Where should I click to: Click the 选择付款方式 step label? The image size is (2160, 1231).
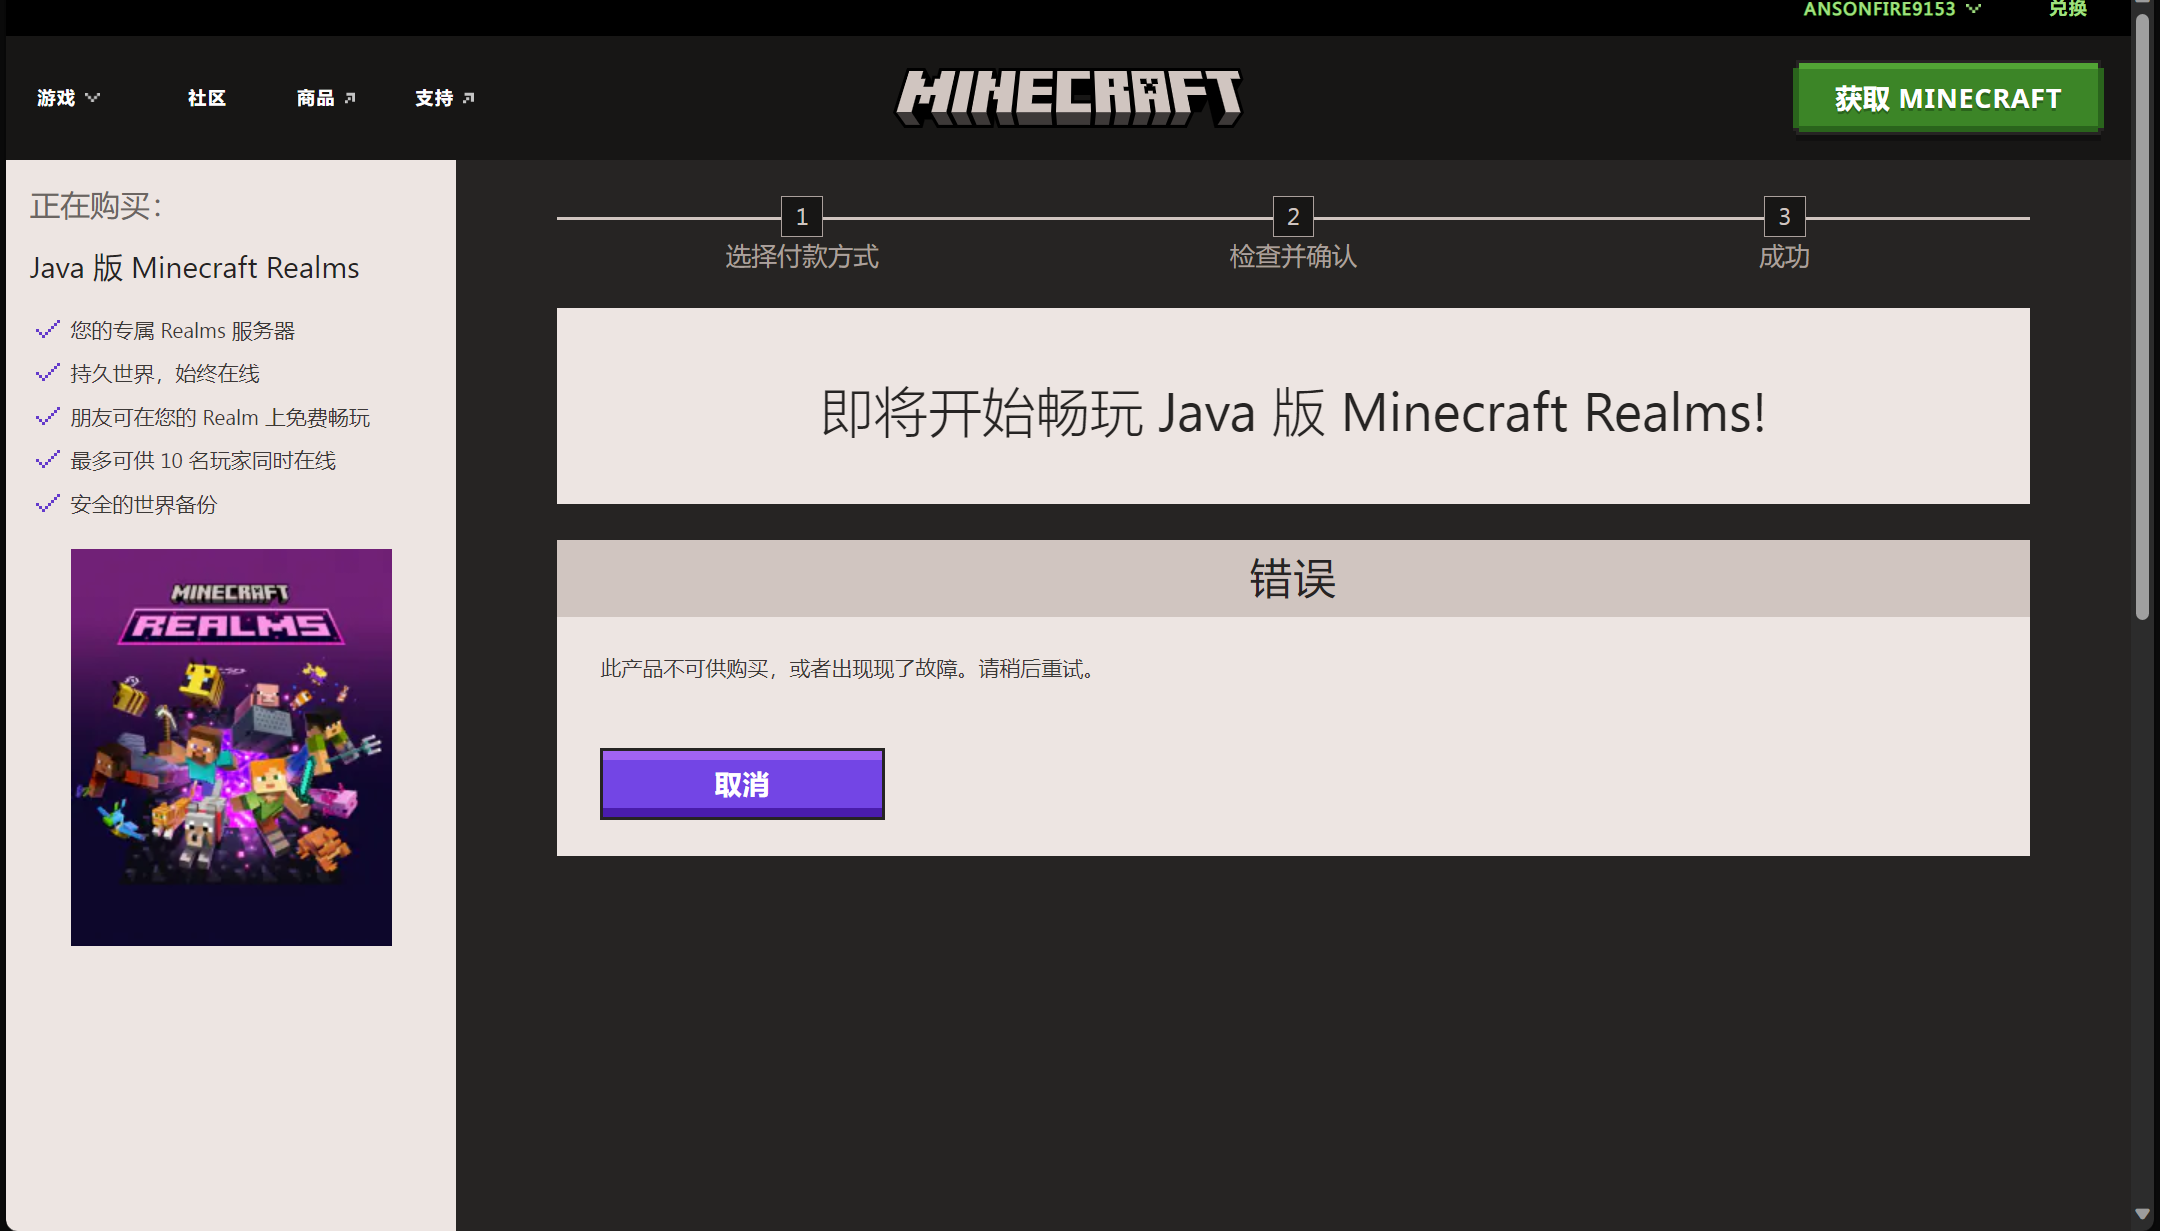801,257
